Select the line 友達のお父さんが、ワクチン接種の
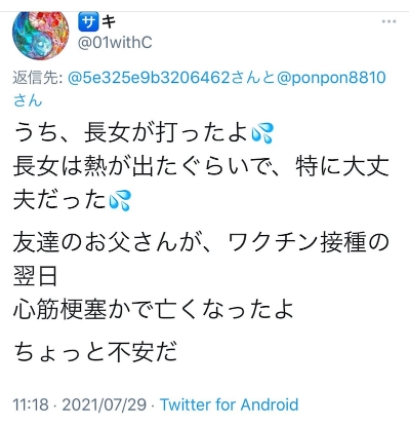The image size is (416, 428). pyautogui.click(x=201, y=242)
